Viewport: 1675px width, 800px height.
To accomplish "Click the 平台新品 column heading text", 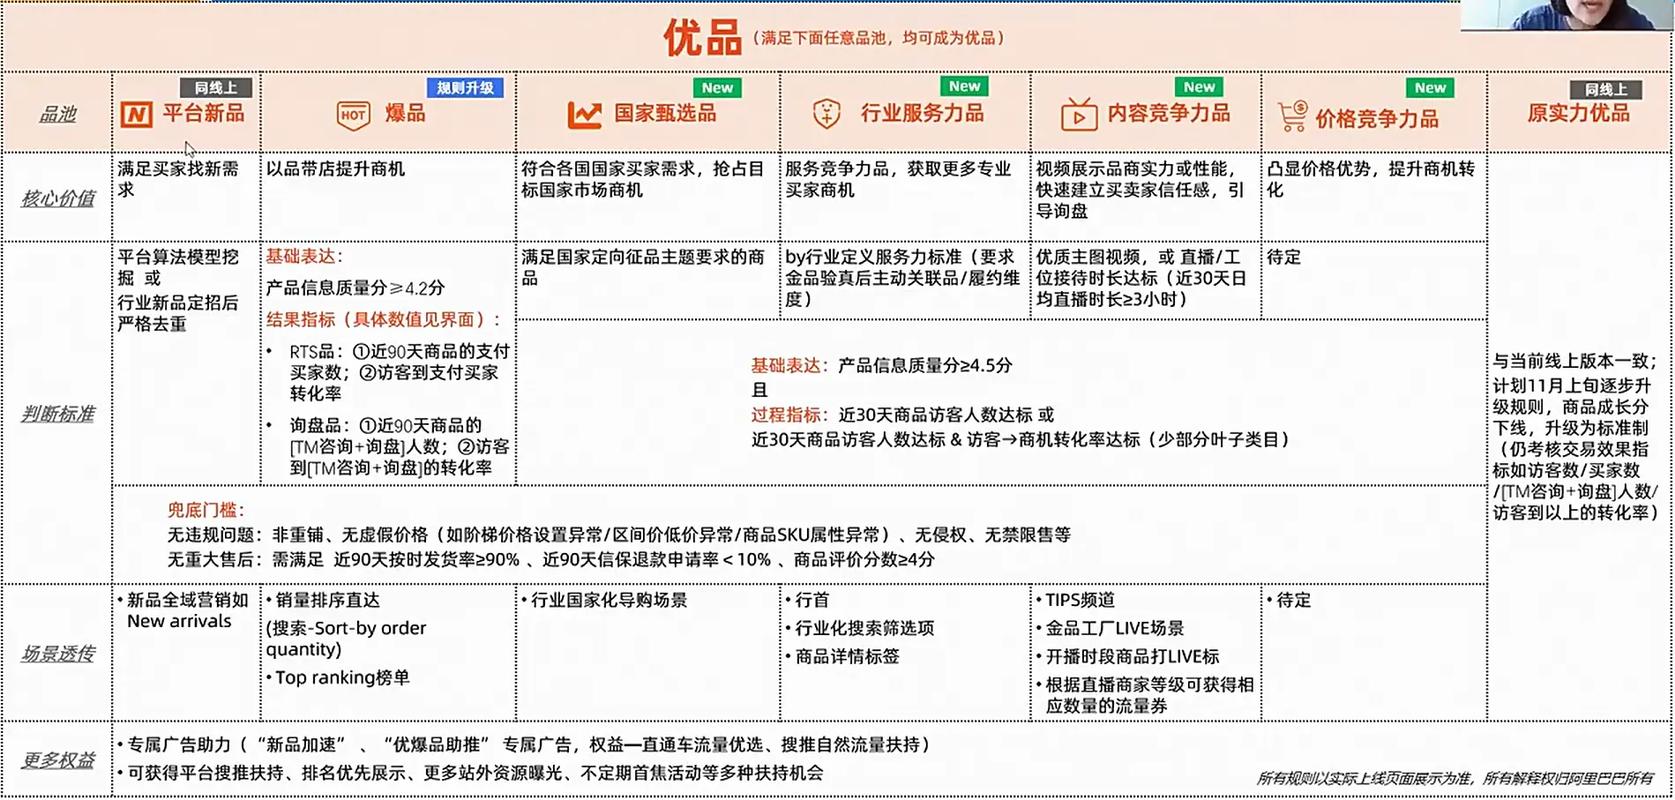I will click(x=204, y=113).
